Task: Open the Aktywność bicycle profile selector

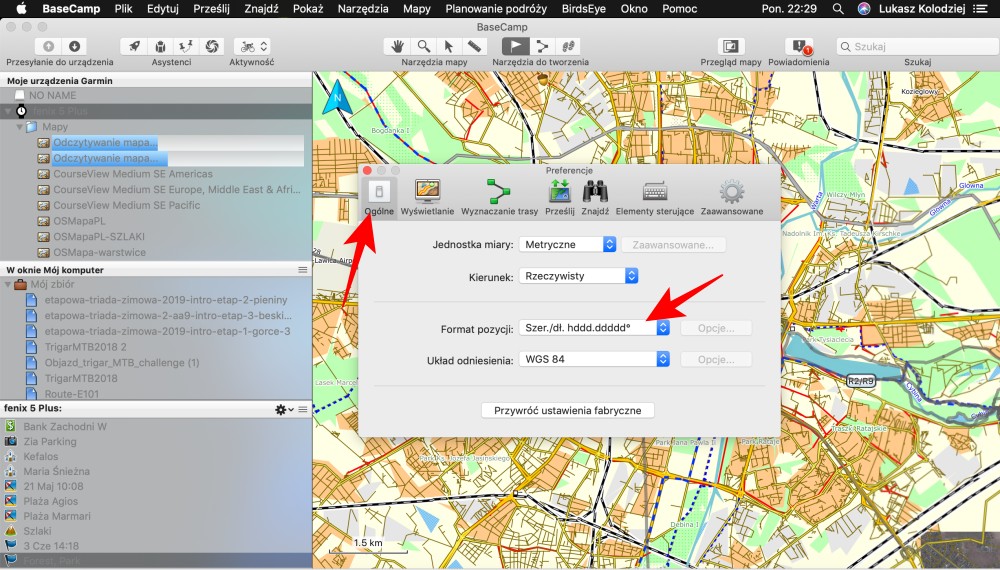Action: [x=252, y=46]
